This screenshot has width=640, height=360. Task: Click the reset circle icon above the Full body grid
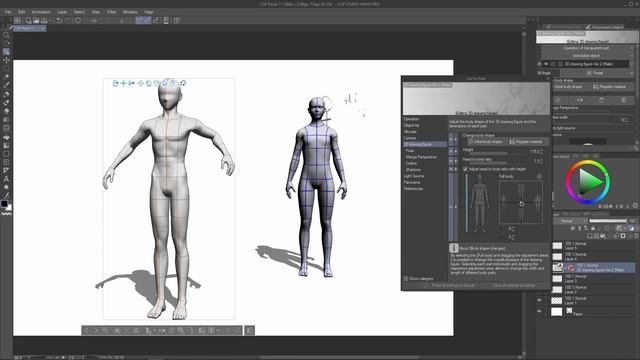(x=540, y=176)
